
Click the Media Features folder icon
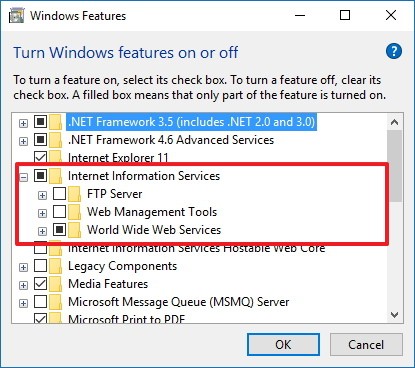pyautogui.click(x=55, y=284)
